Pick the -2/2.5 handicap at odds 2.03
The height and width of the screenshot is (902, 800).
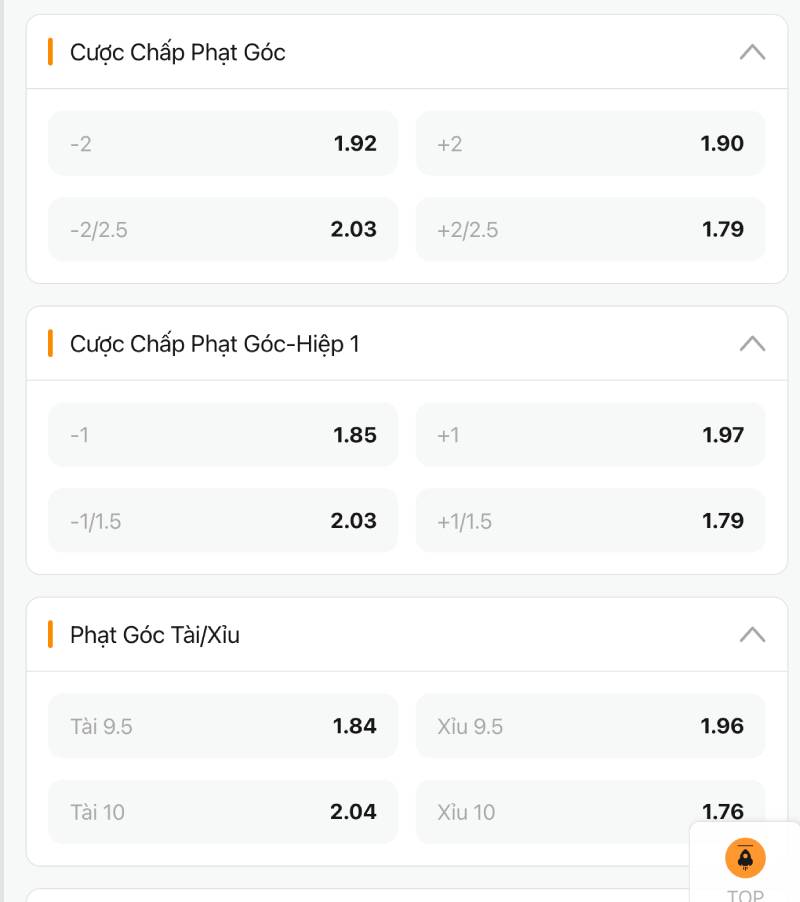pos(222,229)
